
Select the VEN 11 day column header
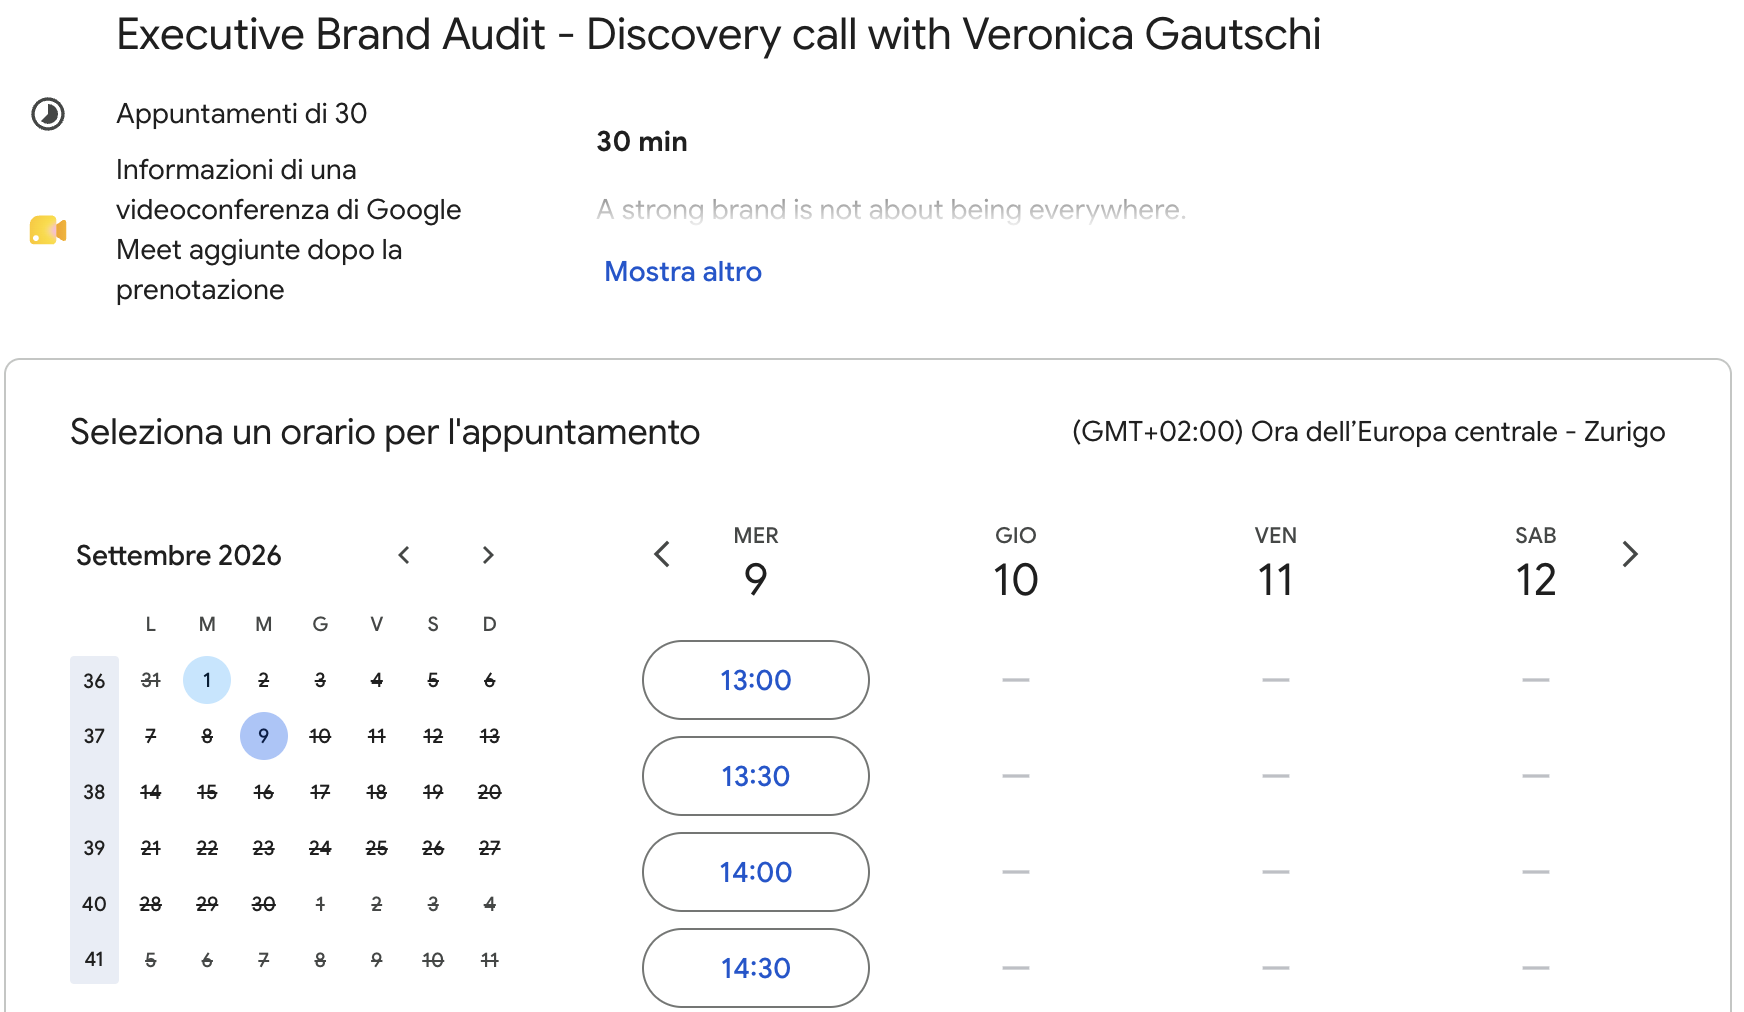coord(1276,563)
